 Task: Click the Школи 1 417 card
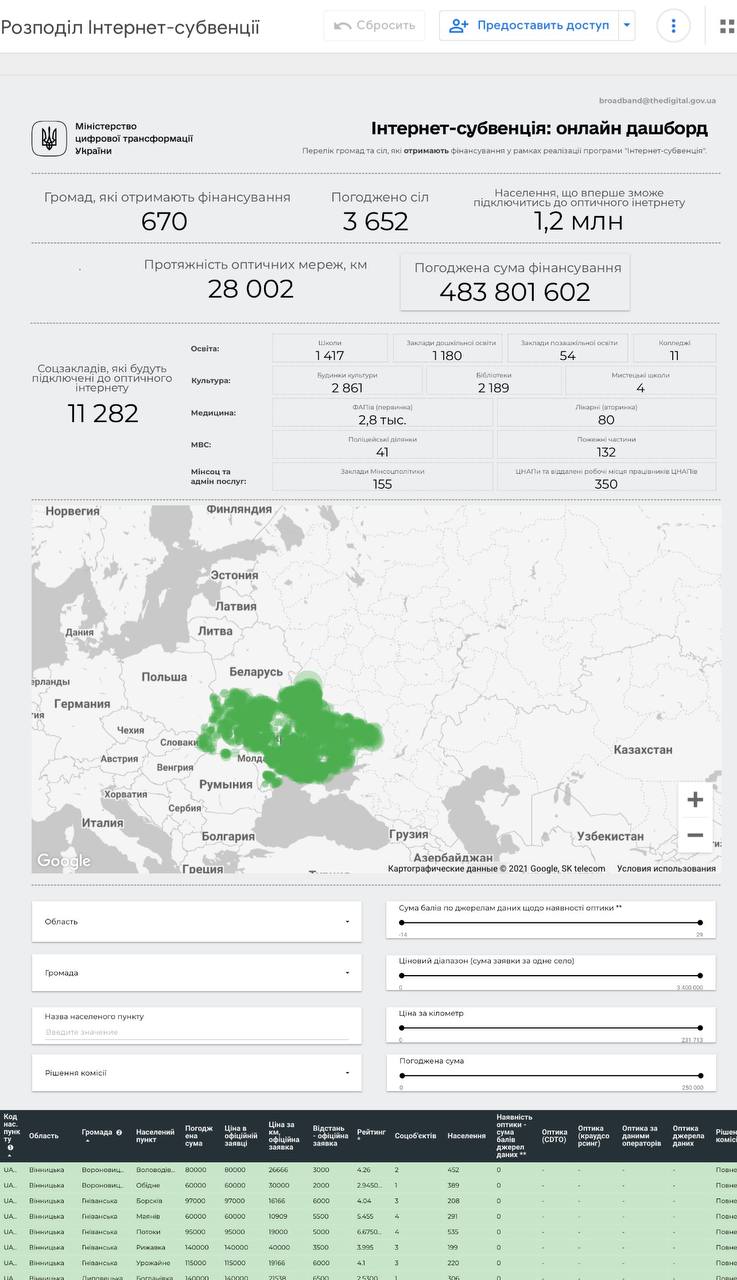point(330,348)
